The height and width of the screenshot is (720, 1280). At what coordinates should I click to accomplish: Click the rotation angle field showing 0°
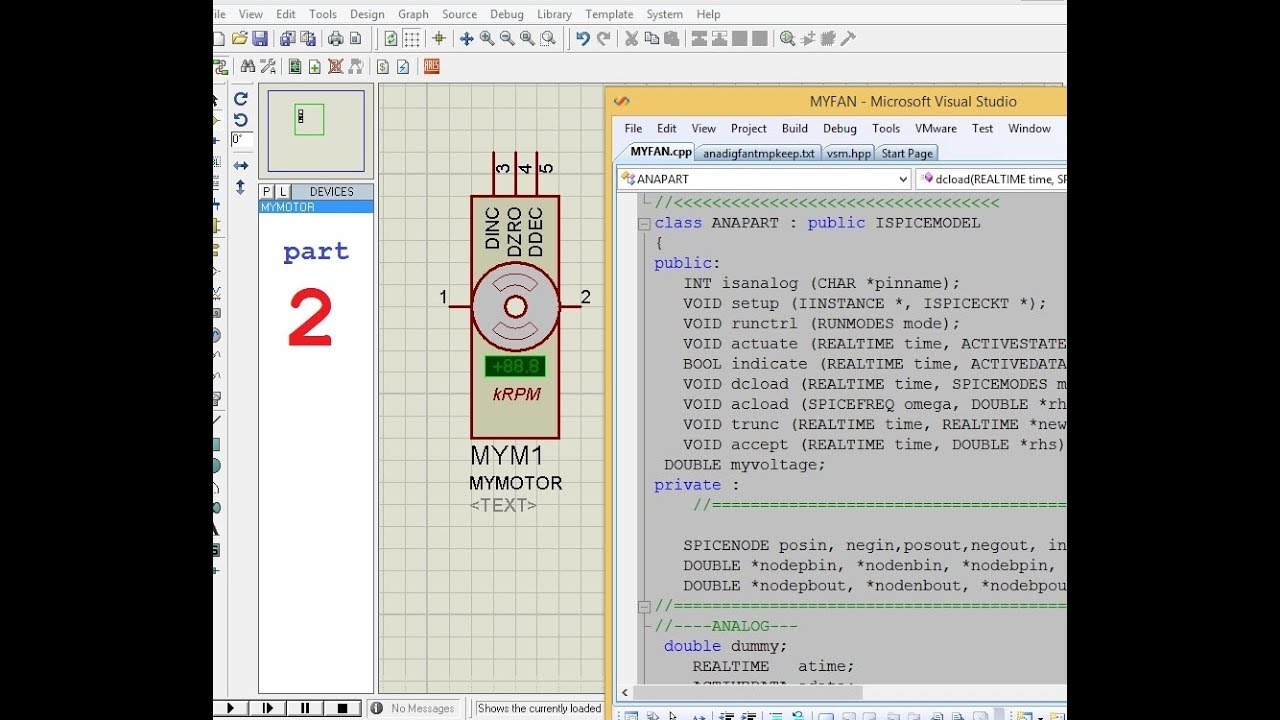(241, 139)
